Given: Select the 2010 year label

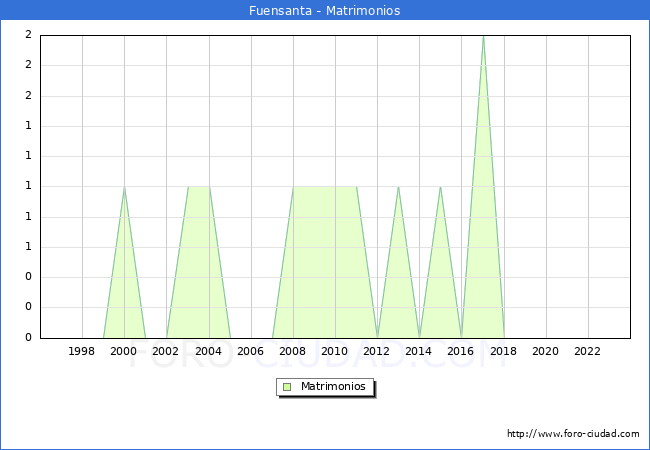Looking at the screenshot, I should click(x=335, y=351).
